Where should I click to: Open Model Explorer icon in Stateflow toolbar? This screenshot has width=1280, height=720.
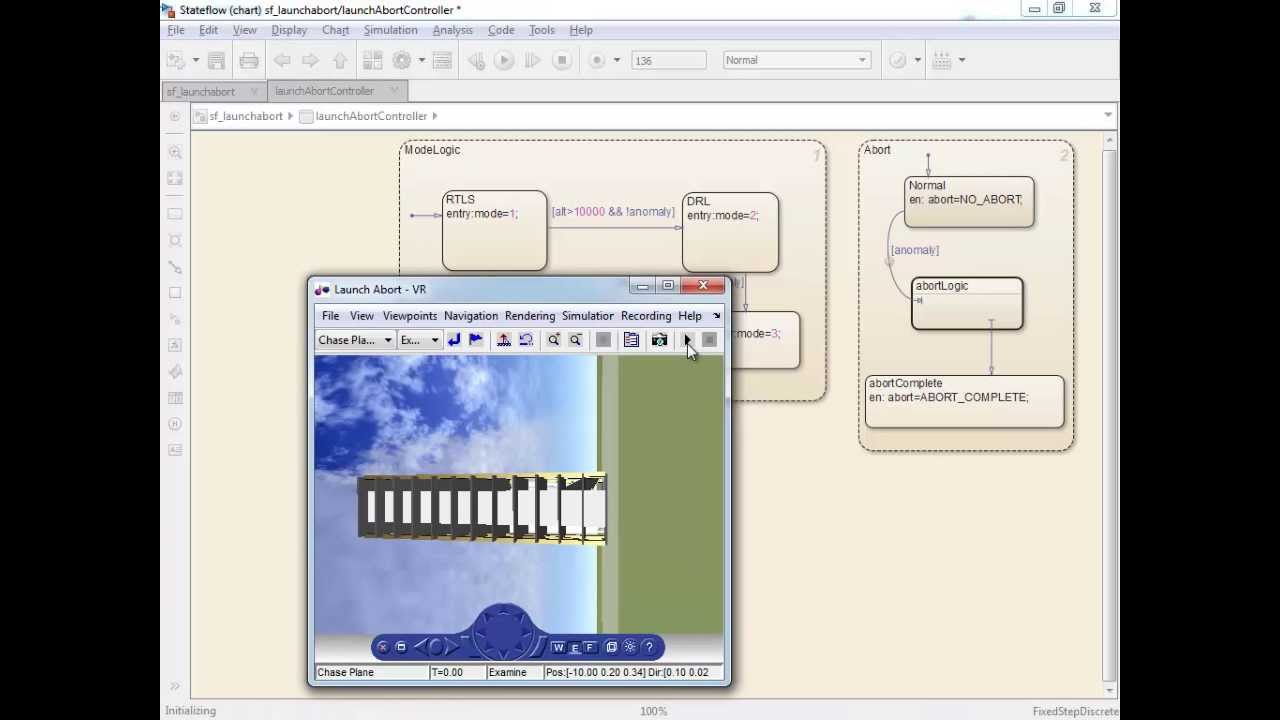tap(442, 60)
